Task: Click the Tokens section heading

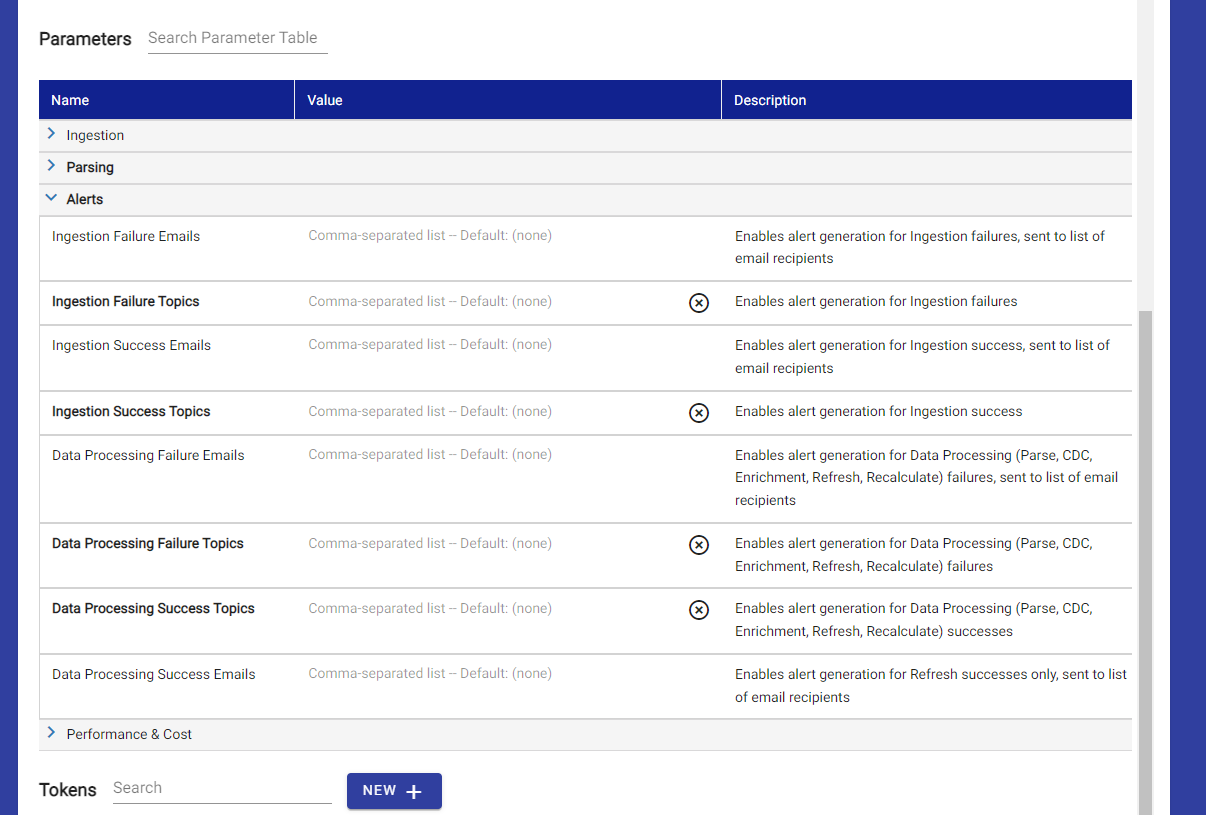Action: (x=68, y=790)
